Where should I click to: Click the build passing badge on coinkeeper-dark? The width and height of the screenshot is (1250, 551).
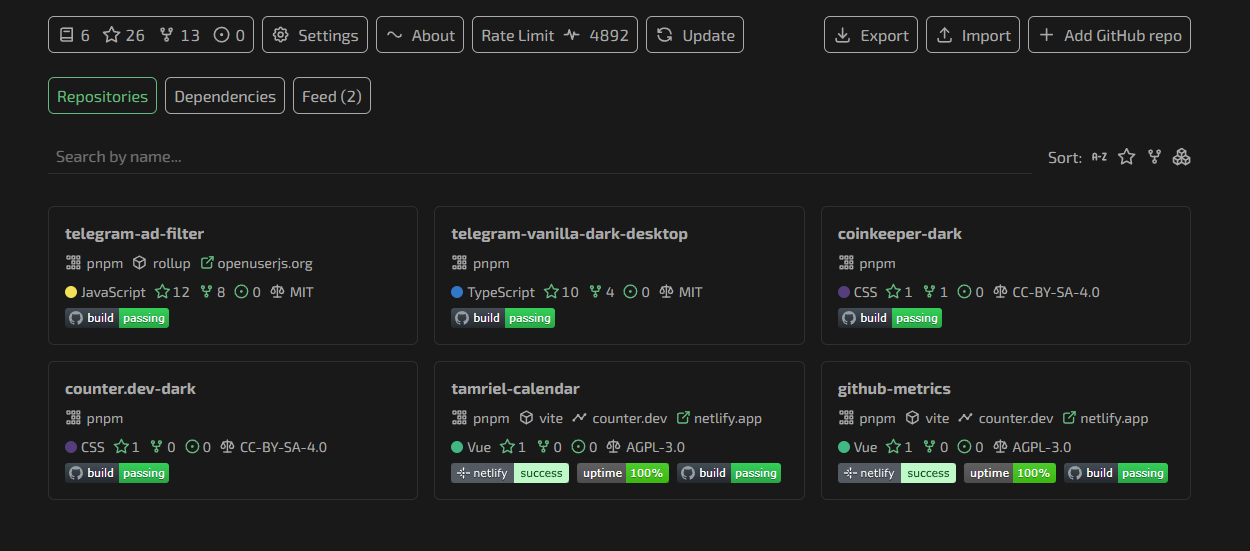(x=890, y=318)
